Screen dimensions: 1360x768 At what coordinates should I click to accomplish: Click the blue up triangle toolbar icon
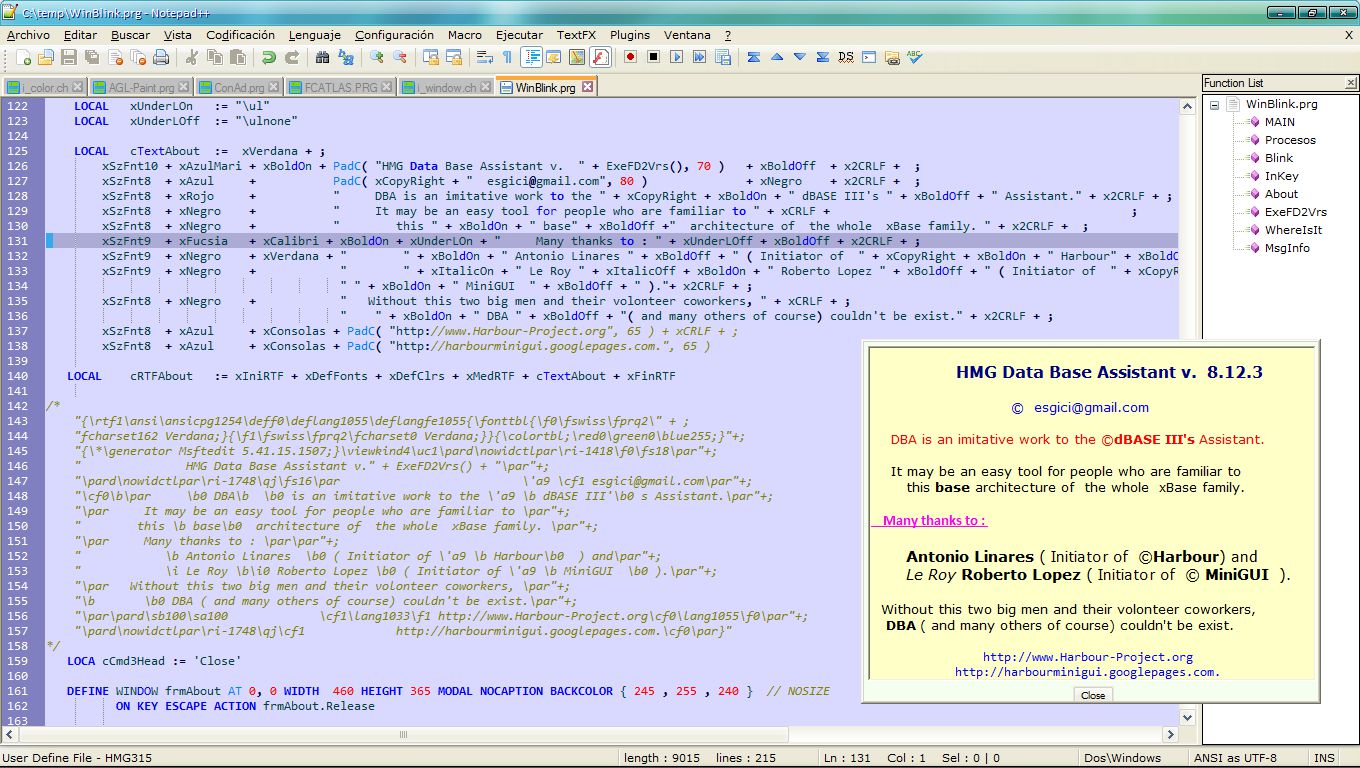coord(777,57)
